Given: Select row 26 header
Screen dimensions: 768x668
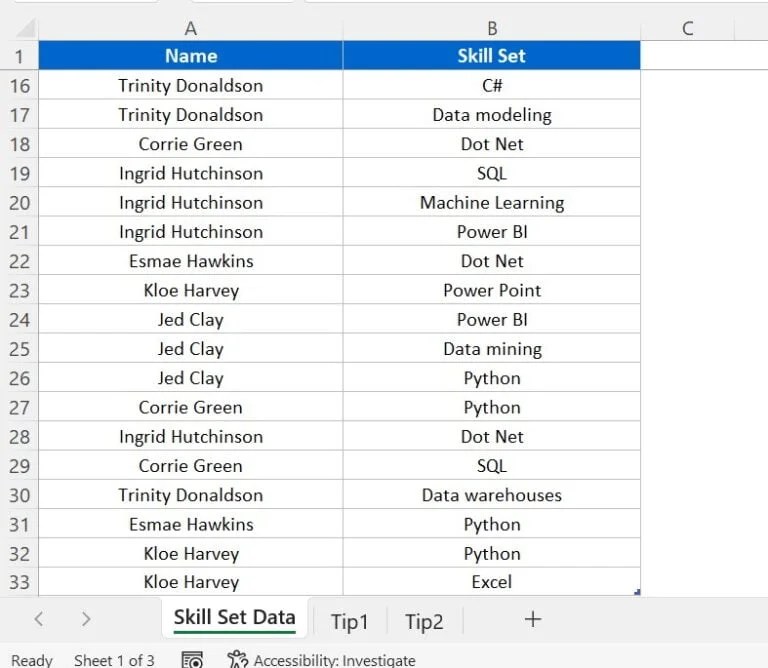Looking at the screenshot, I should 19,378.
